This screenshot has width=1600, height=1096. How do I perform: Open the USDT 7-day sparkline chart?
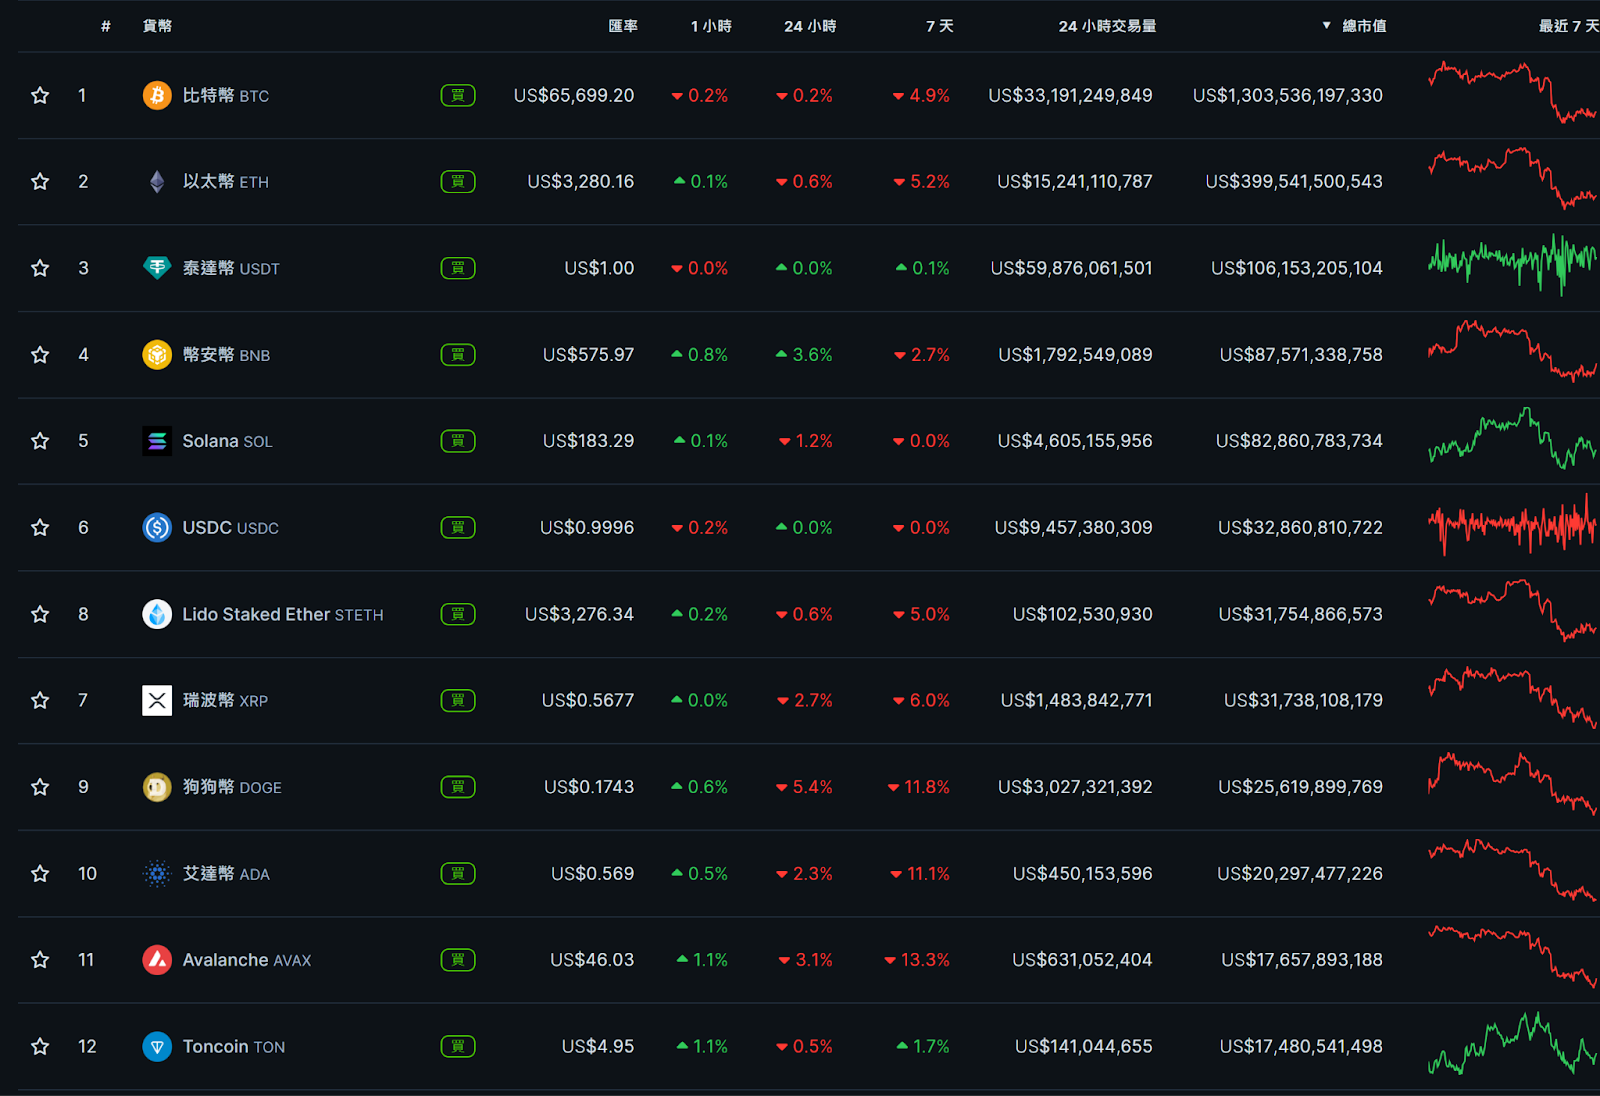tap(1512, 264)
